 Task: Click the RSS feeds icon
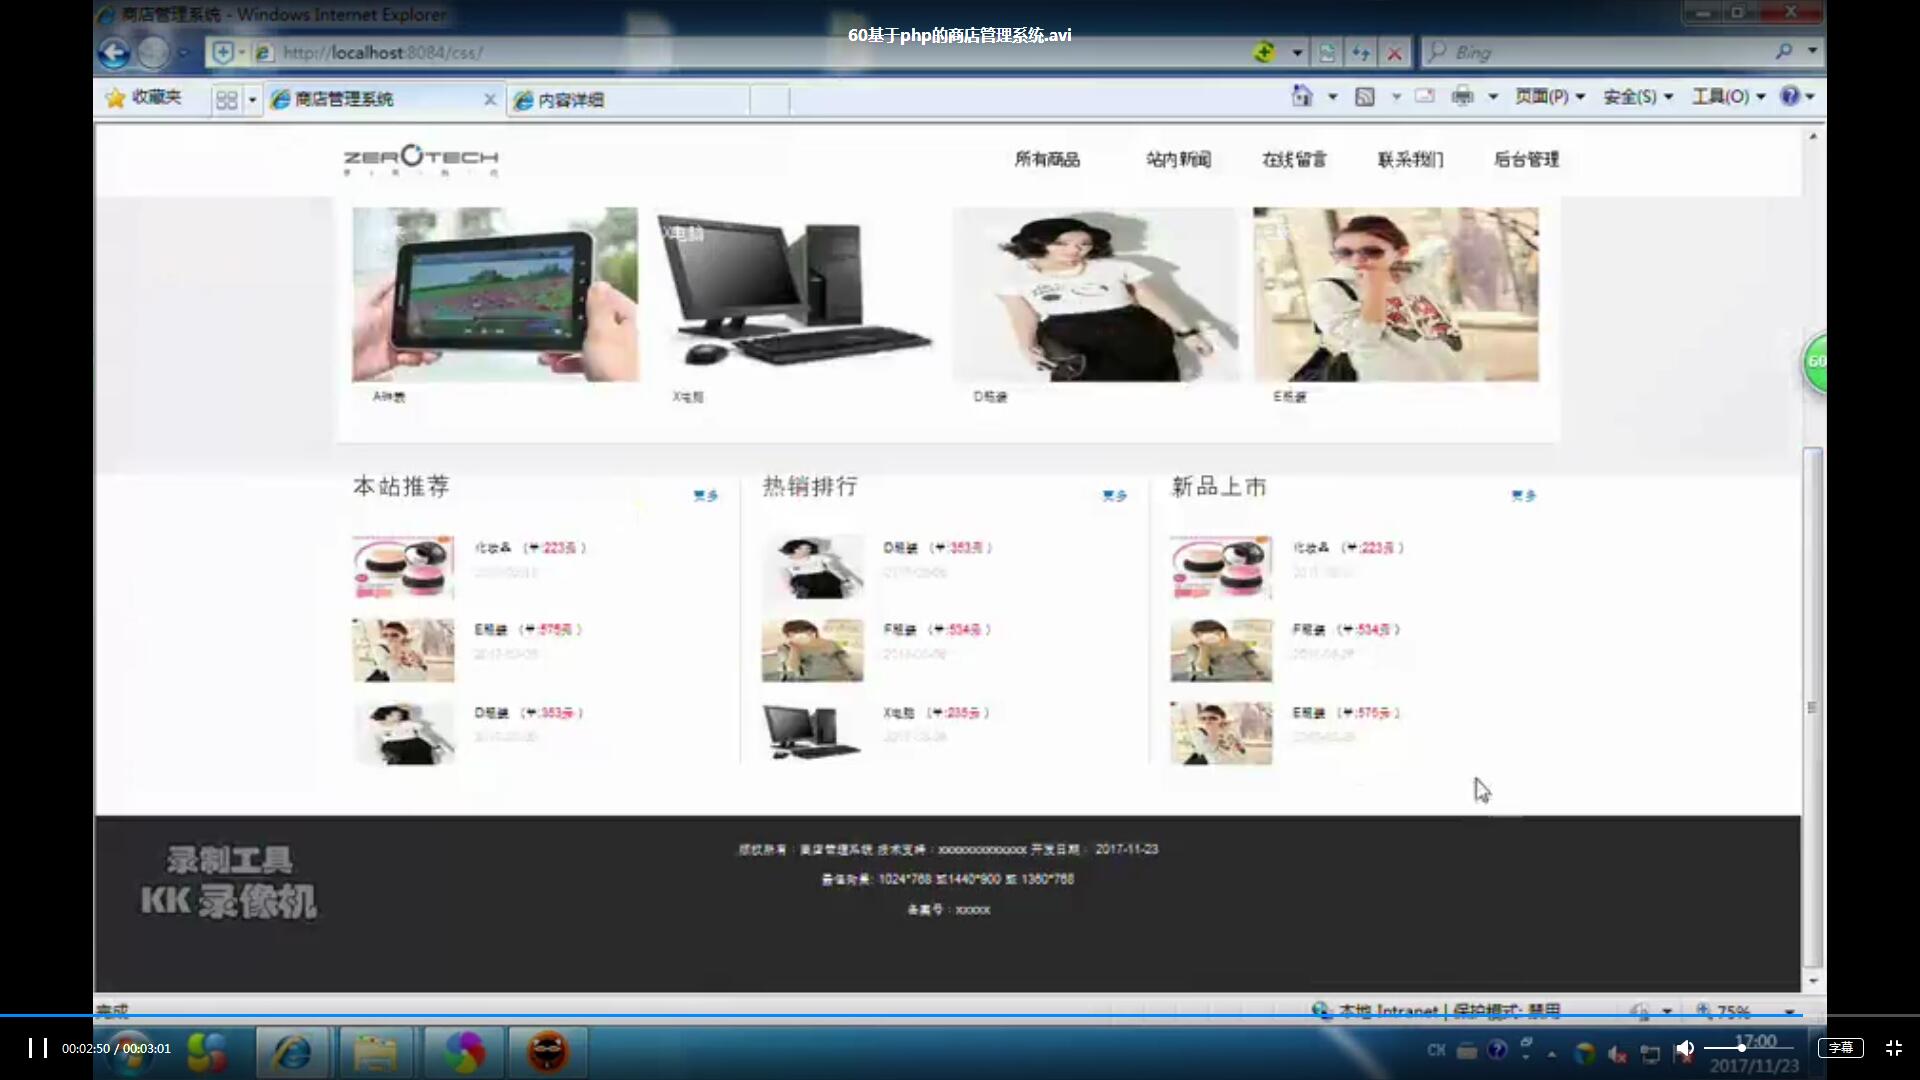pyautogui.click(x=1365, y=96)
